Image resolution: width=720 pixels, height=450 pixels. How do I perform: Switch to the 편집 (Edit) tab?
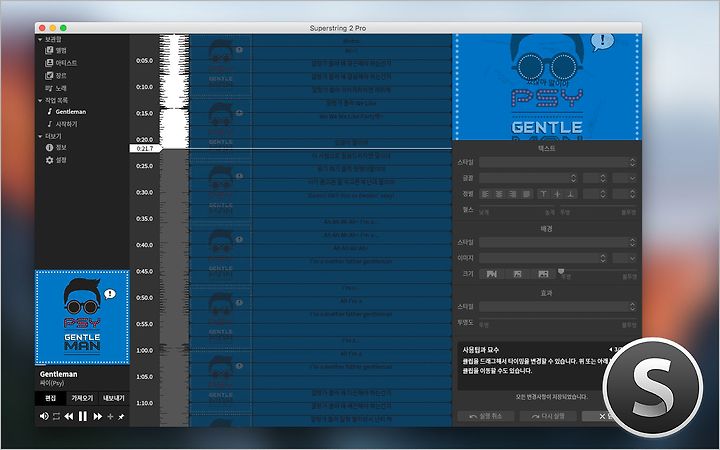click(x=51, y=398)
